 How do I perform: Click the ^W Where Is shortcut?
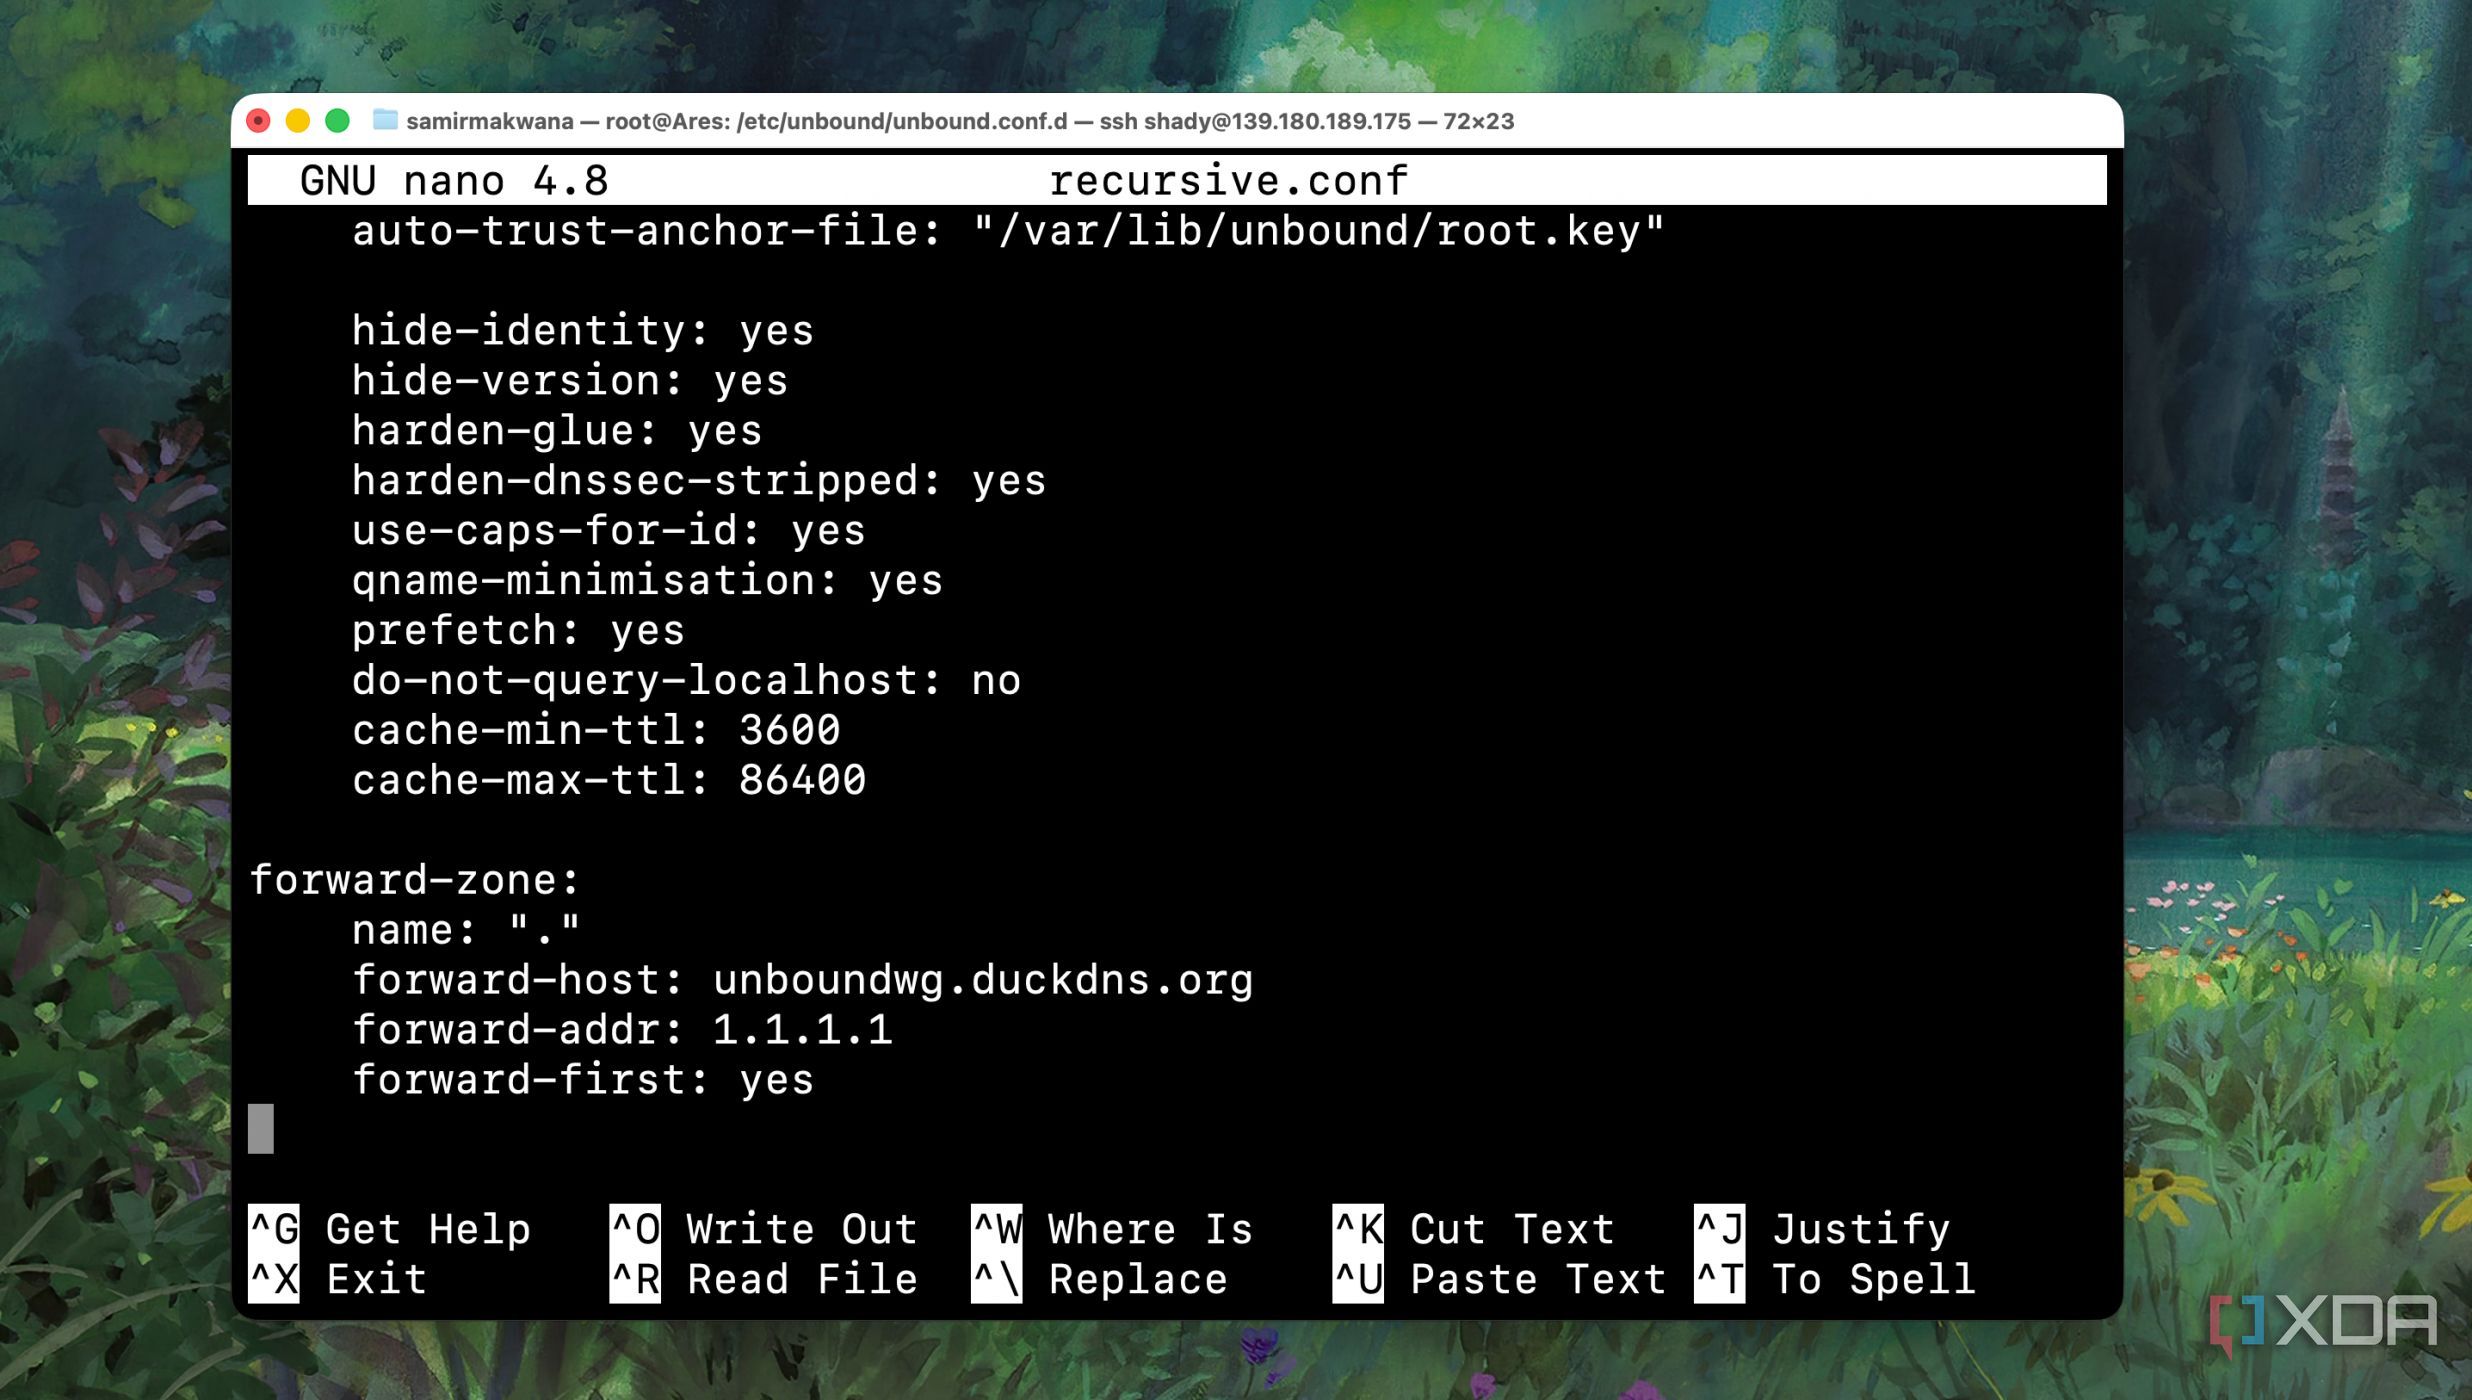[x=1112, y=1229]
